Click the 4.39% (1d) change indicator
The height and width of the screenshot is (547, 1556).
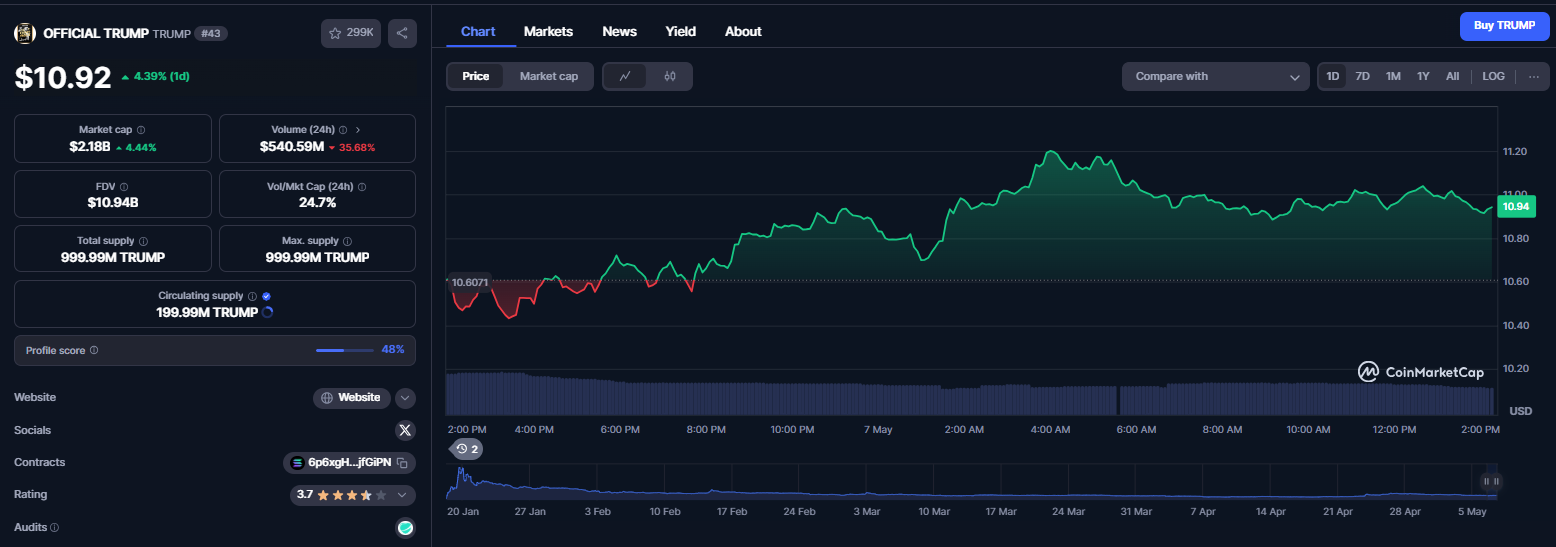click(155, 77)
